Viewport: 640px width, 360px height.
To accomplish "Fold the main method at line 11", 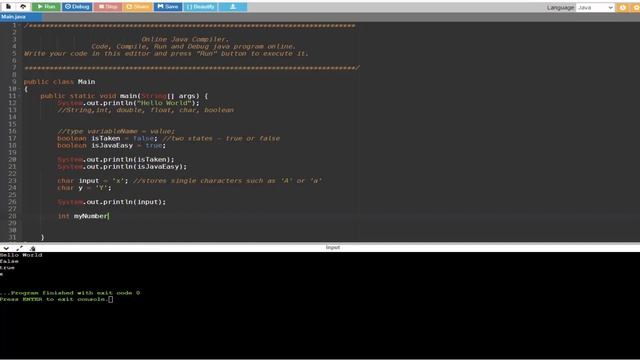I will pos(20,96).
